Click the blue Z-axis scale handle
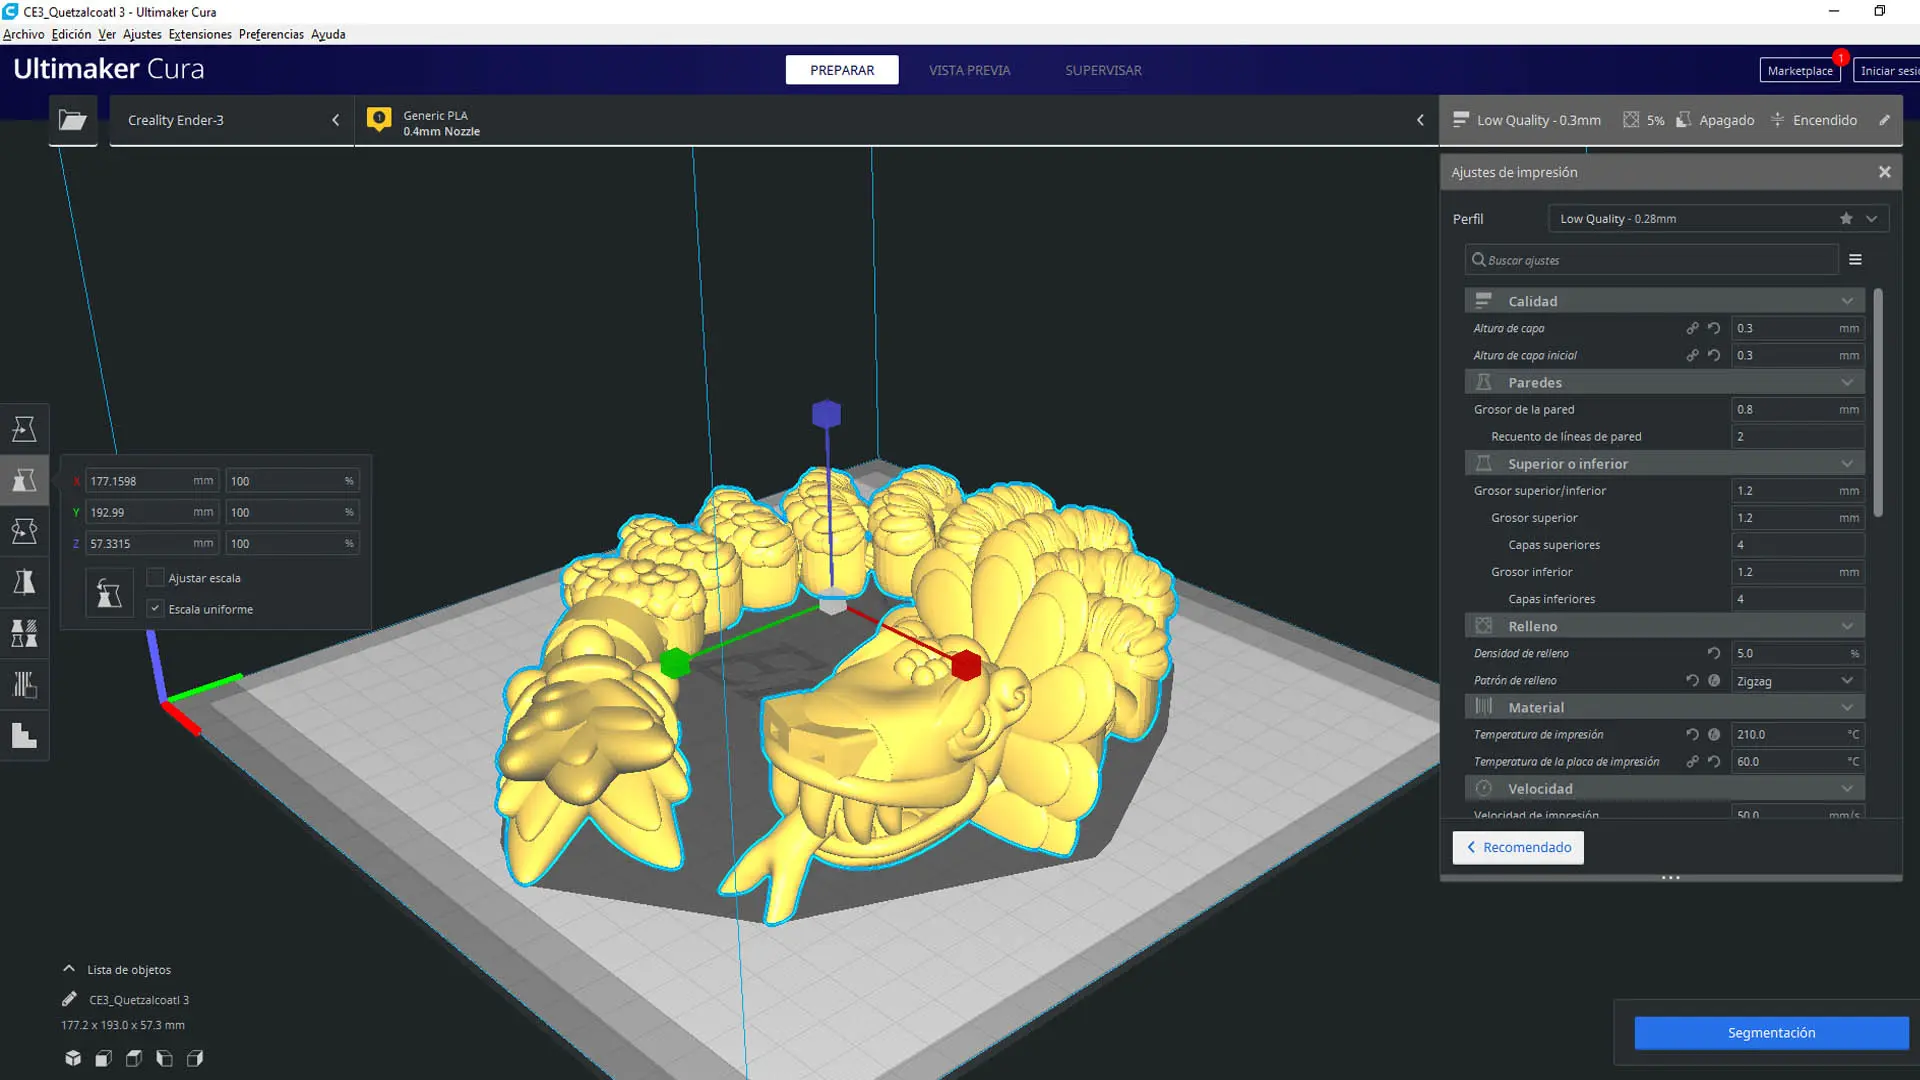 826,413
